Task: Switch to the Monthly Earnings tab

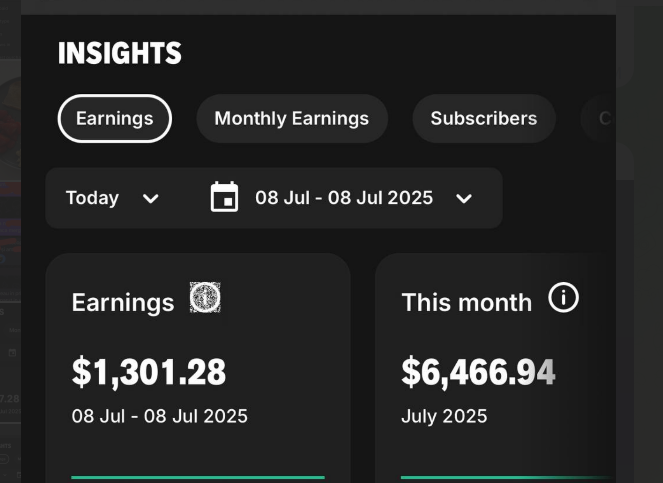Action: [x=291, y=118]
